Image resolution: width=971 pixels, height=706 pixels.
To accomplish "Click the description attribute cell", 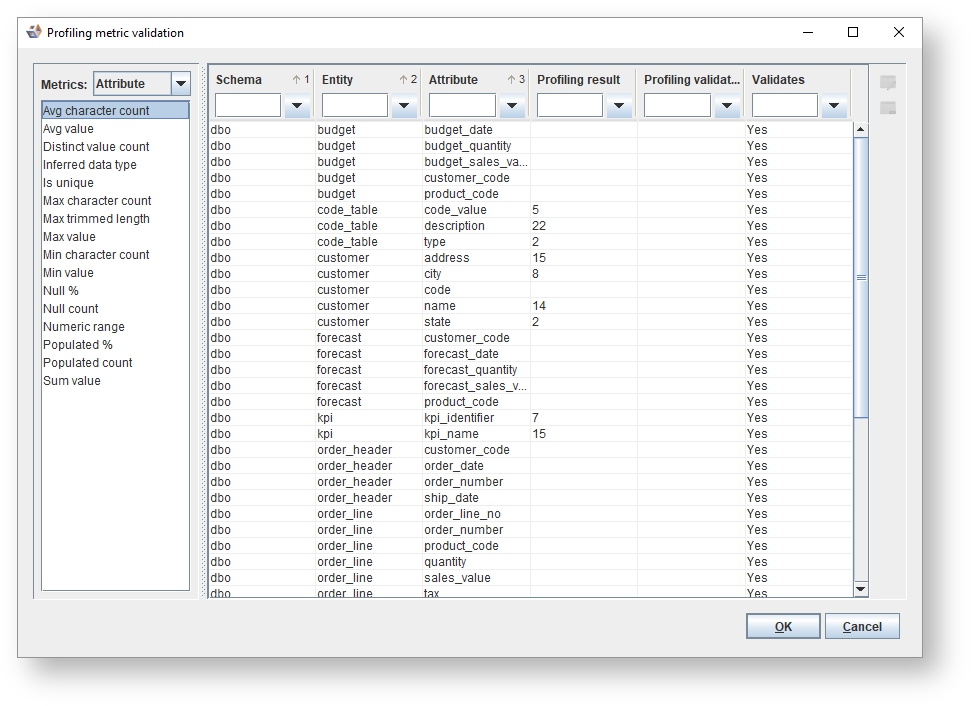I will (x=476, y=226).
